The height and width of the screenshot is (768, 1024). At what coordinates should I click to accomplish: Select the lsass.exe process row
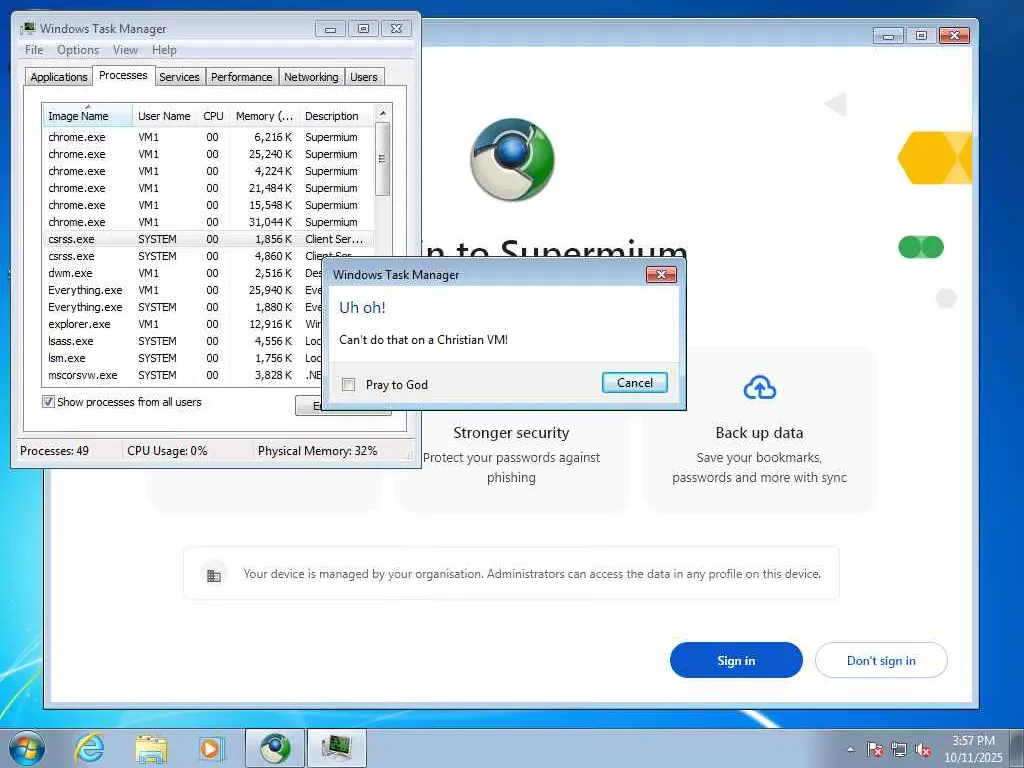(182, 341)
